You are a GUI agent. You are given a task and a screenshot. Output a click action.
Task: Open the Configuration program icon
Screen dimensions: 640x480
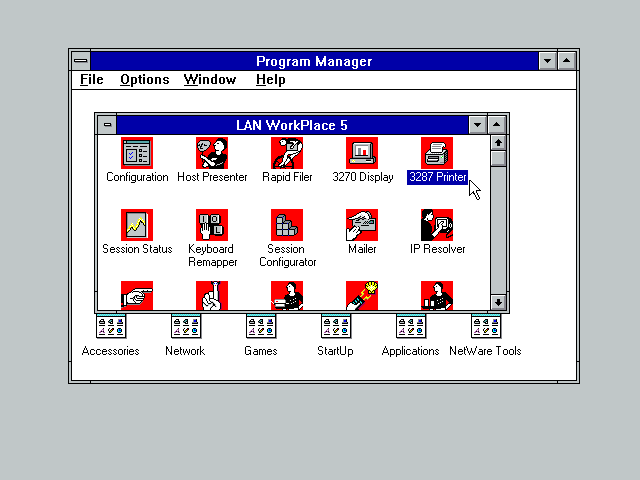[137, 153]
